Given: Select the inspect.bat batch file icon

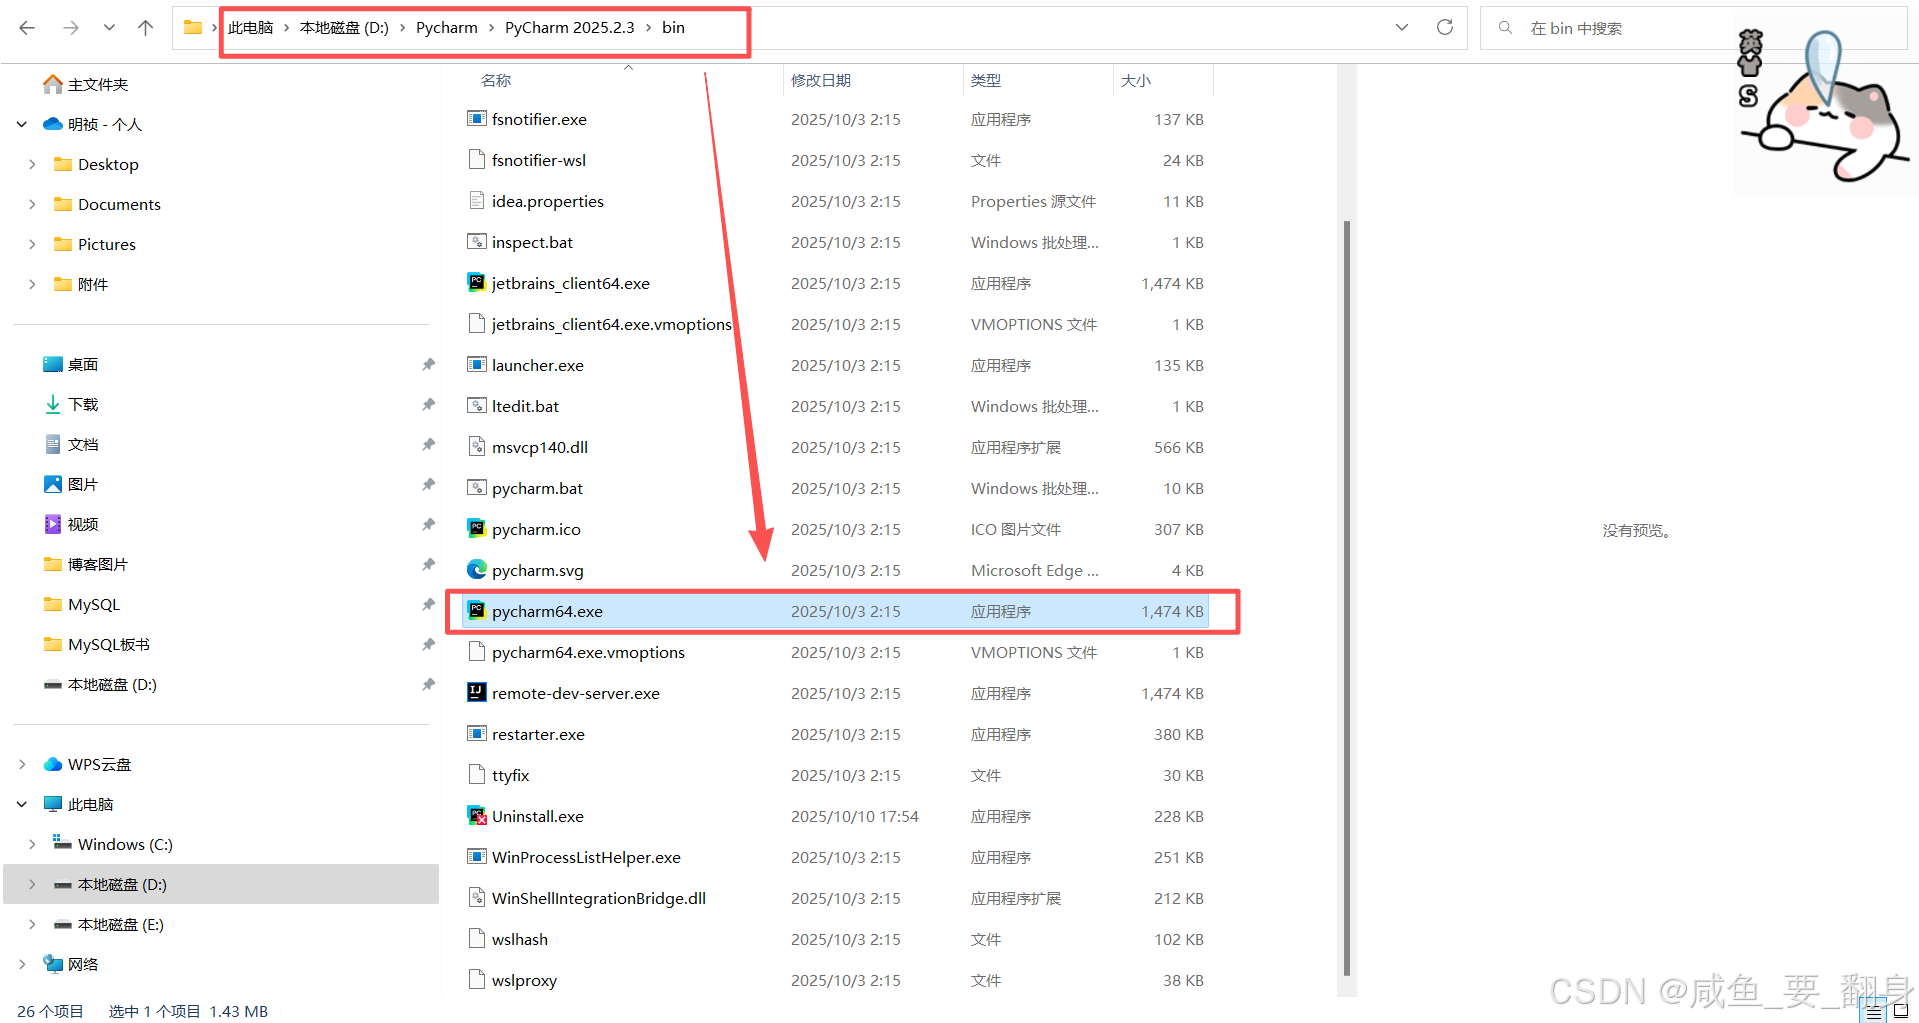Looking at the screenshot, I should pyautogui.click(x=477, y=242).
